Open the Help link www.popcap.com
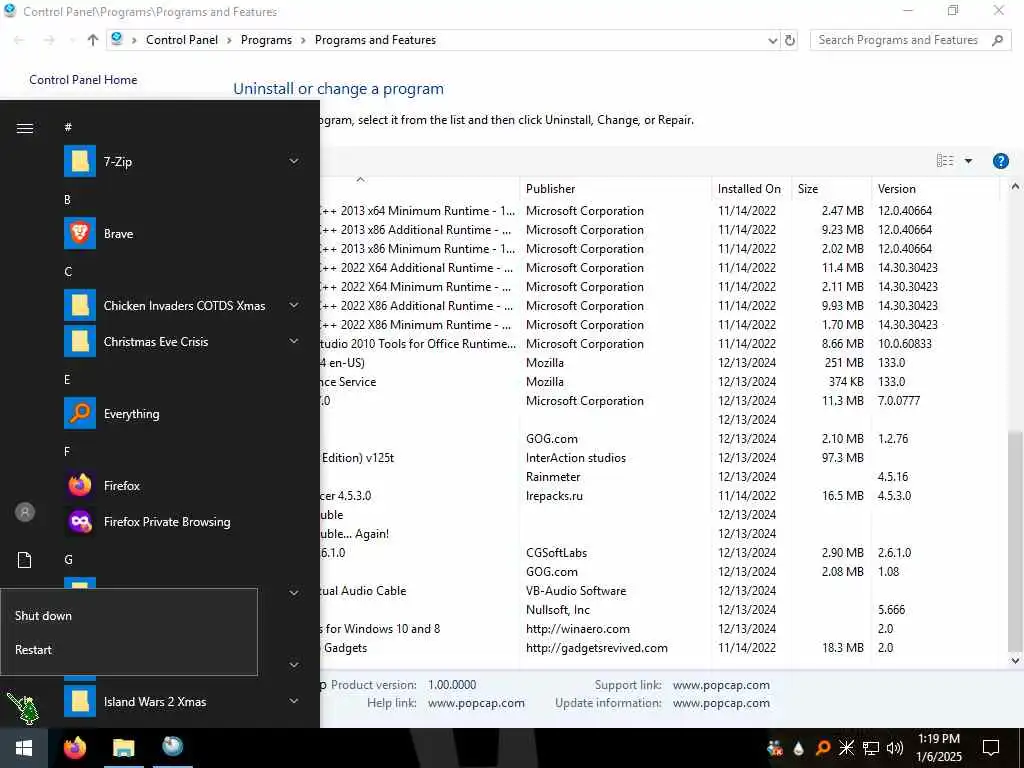 pos(476,703)
